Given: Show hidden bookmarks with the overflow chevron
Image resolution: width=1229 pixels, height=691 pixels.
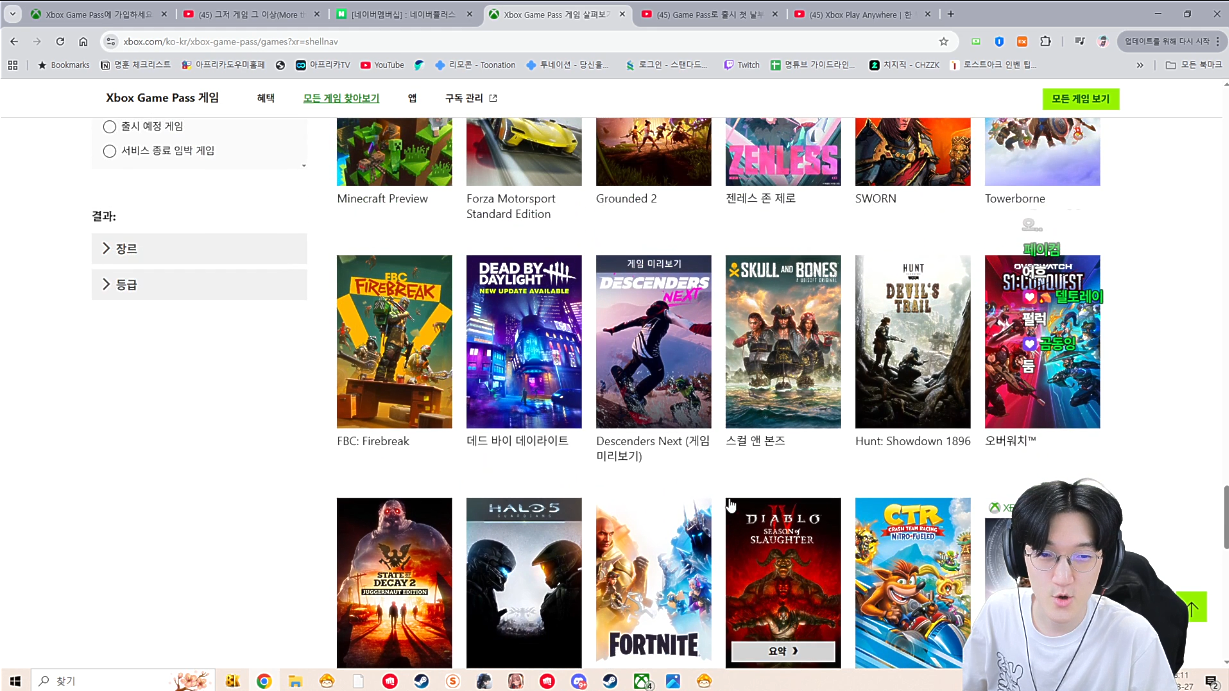Looking at the screenshot, I should point(1140,65).
